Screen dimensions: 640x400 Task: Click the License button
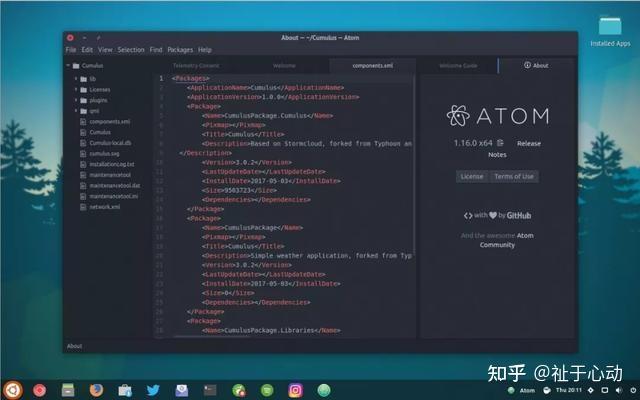[x=472, y=176]
